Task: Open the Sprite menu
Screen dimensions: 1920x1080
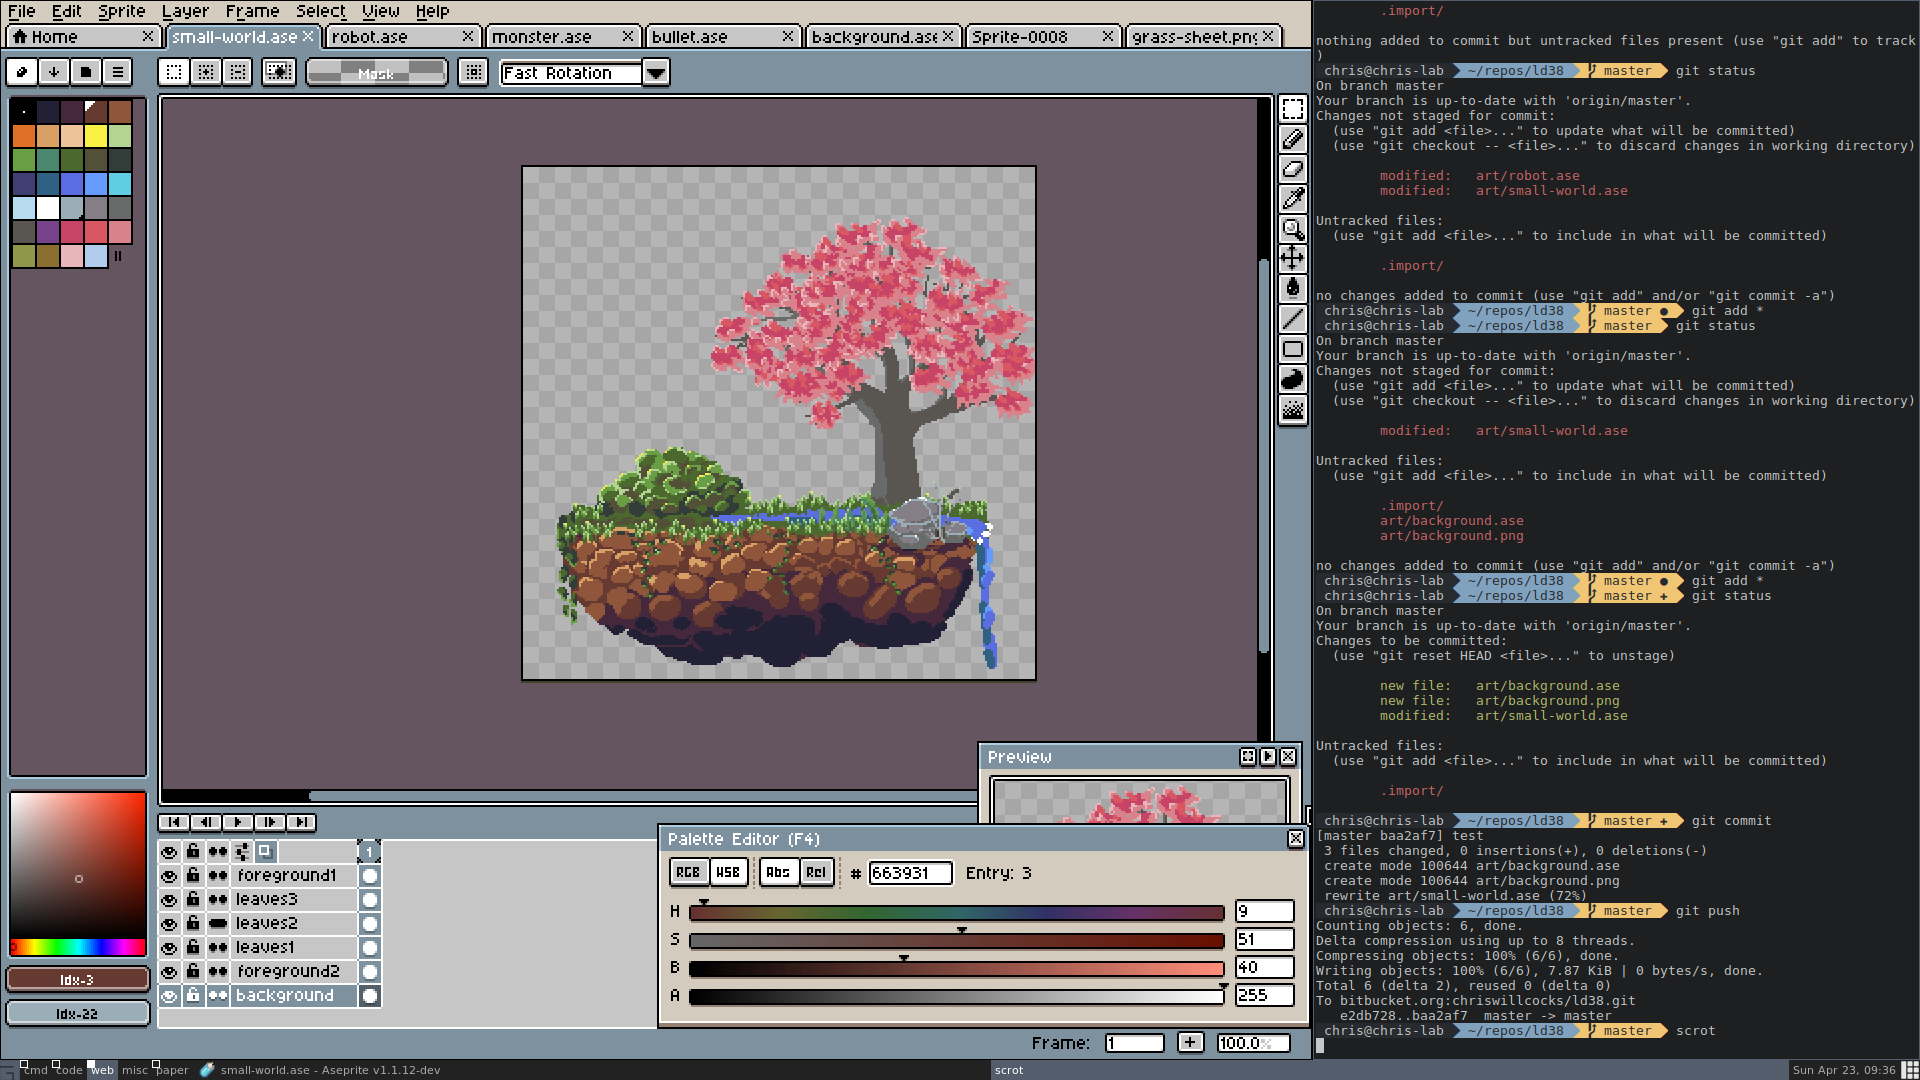Action: click(x=121, y=11)
